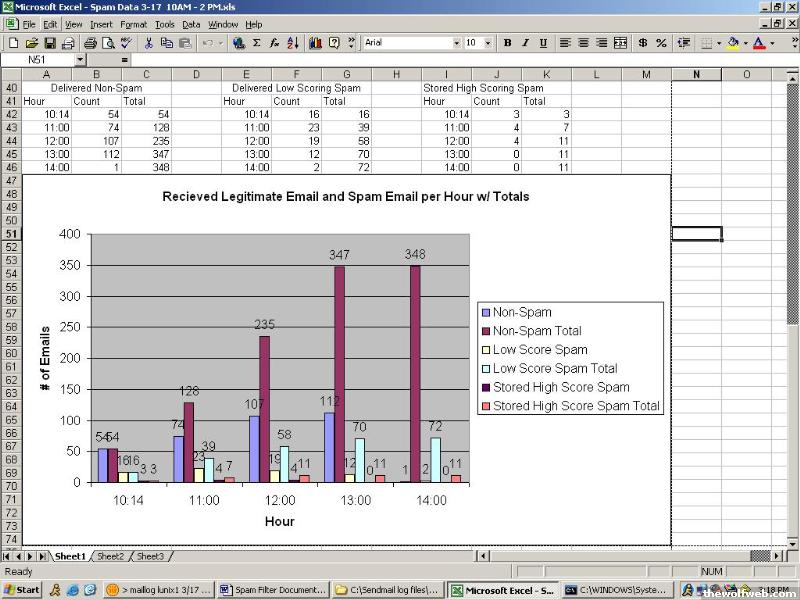
Task: Apply Currency Style dollar icon
Action: [643, 43]
